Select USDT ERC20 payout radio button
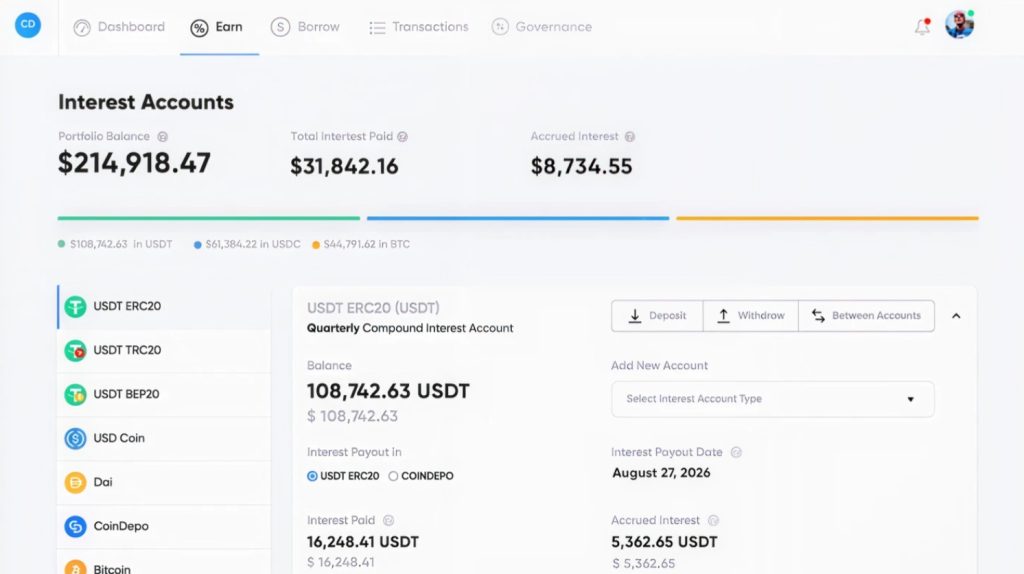Image resolution: width=1024 pixels, height=574 pixels. tap(312, 476)
